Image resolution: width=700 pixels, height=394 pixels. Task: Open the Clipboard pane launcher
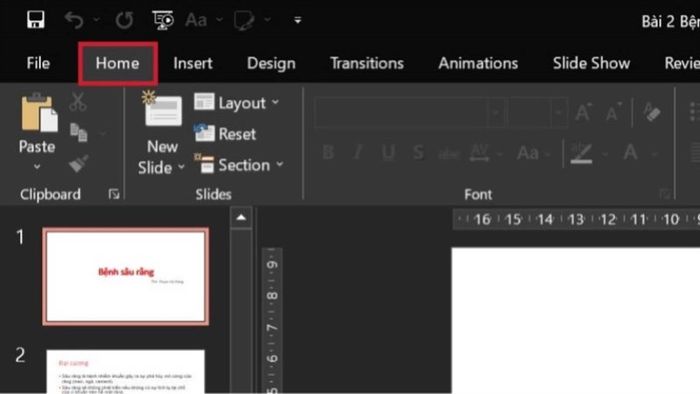tap(114, 194)
